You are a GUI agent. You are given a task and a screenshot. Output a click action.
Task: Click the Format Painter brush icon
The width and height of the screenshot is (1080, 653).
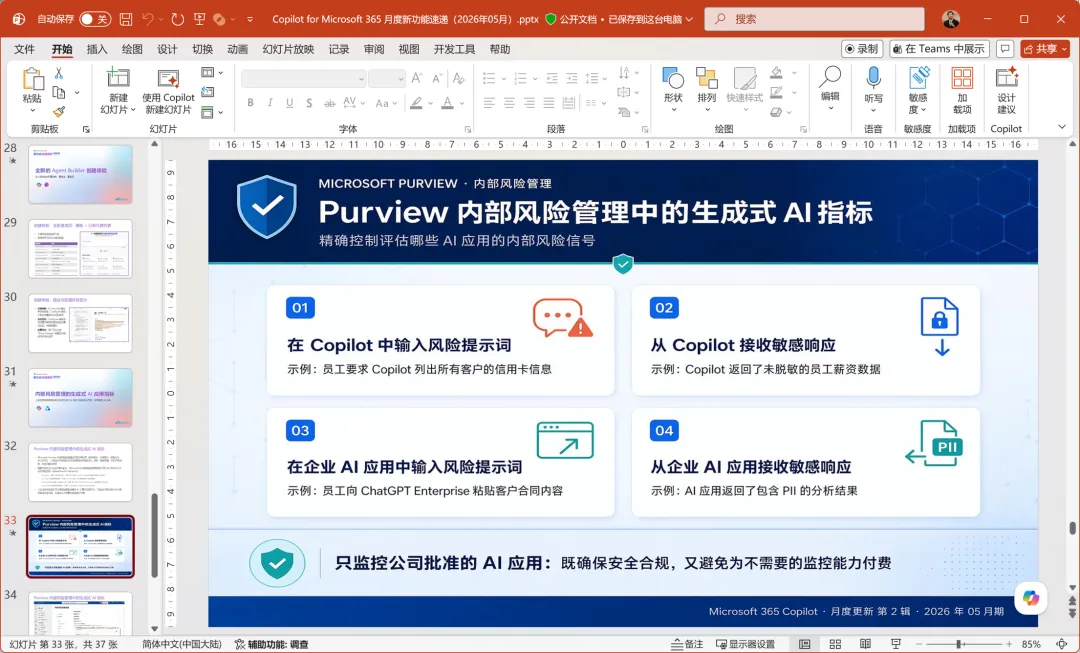pyautogui.click(x=59, y=112)
